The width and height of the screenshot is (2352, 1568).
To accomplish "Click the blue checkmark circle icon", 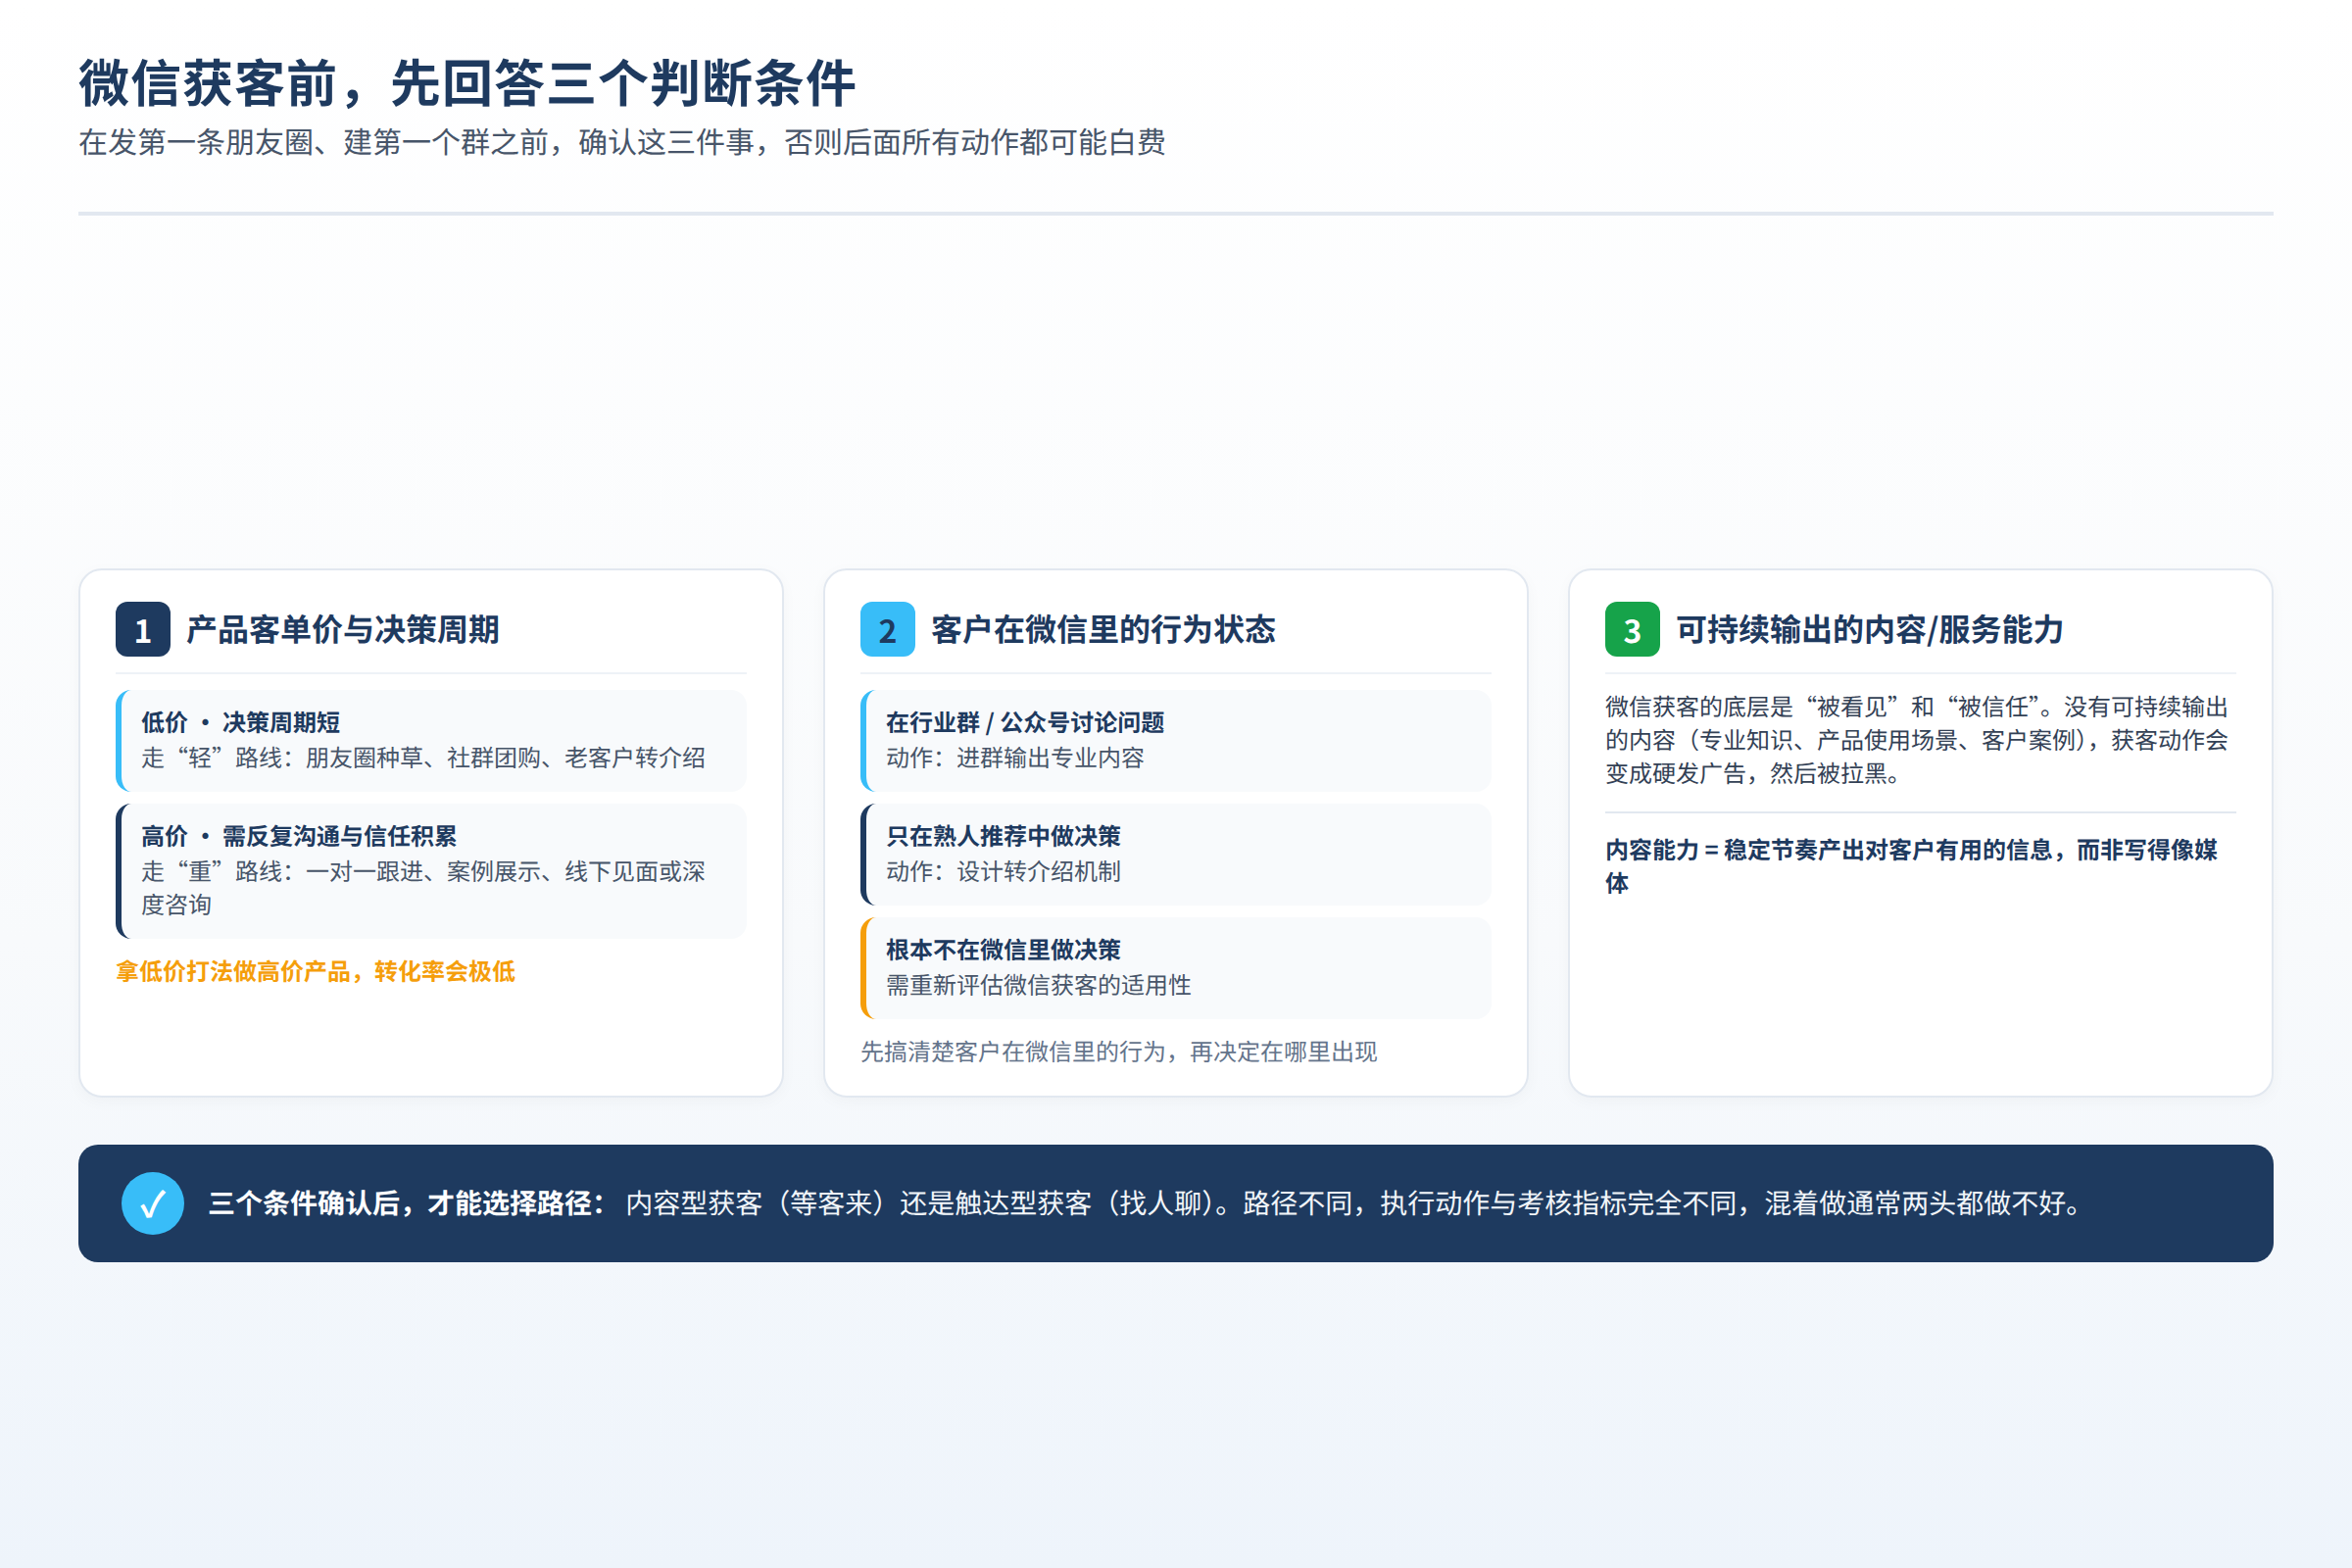I will [x=153, y=1203].
